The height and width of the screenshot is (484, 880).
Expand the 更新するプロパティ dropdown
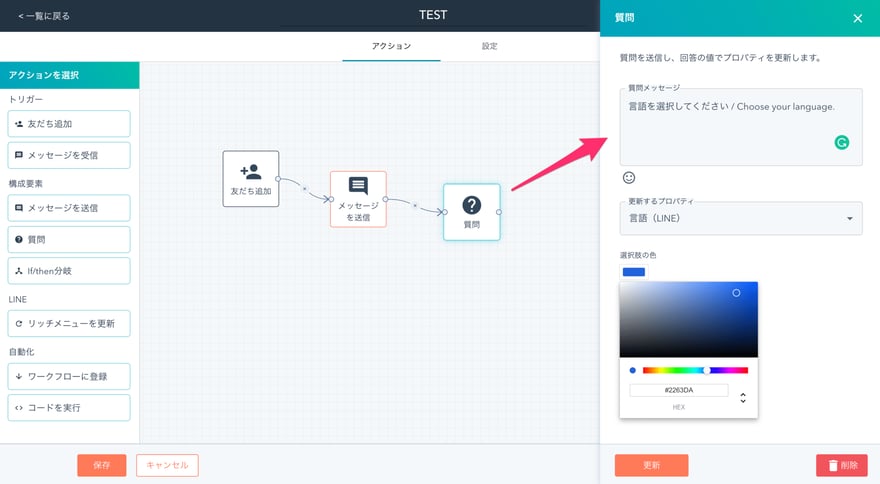click(740, 218)
